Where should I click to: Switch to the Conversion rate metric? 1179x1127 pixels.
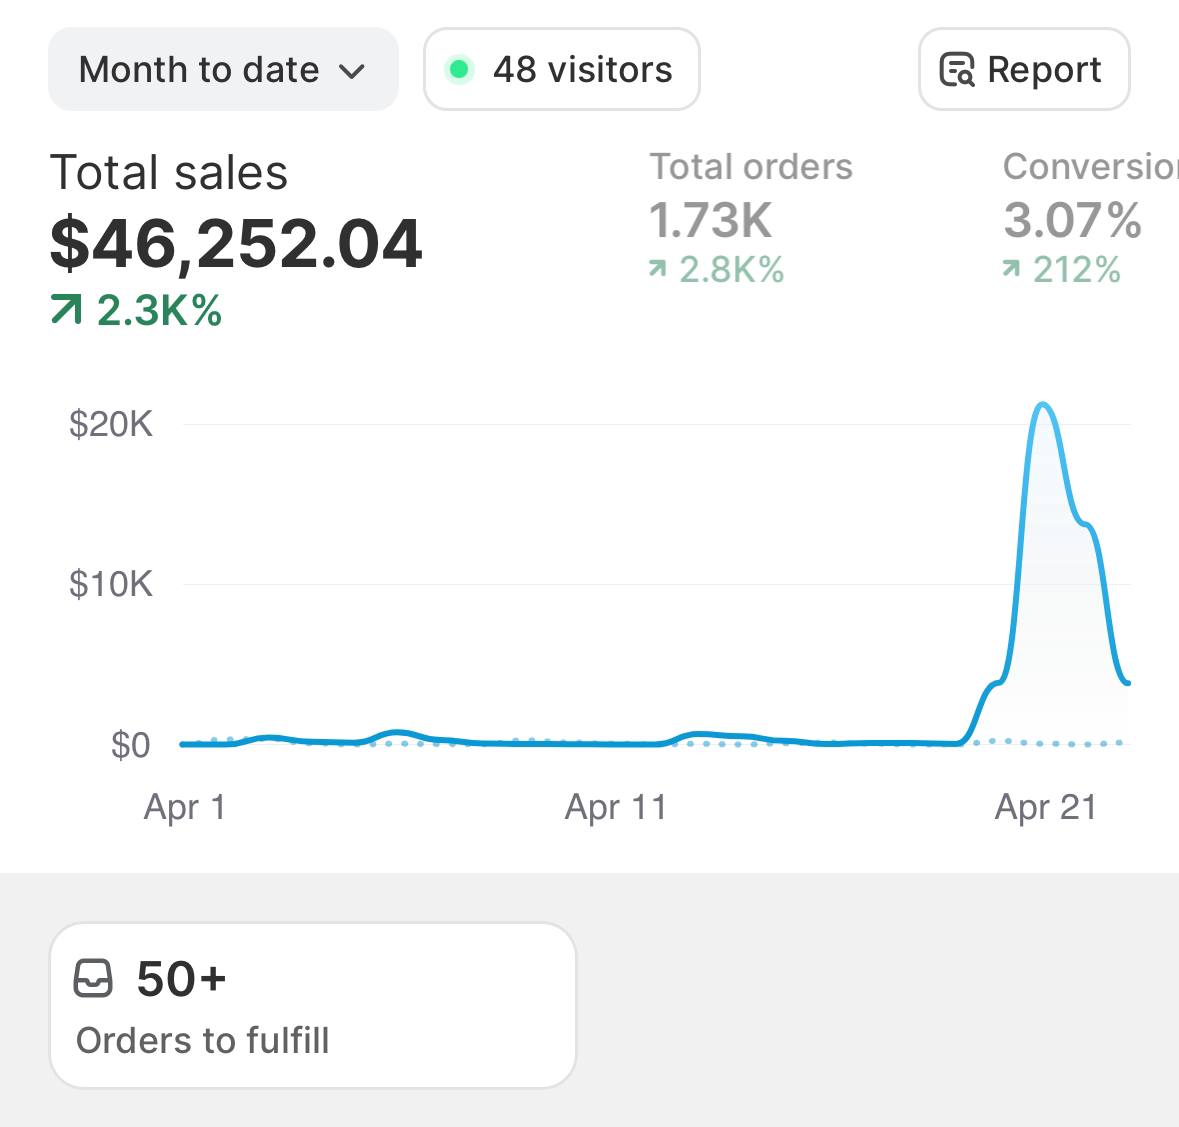point(1090,167)
